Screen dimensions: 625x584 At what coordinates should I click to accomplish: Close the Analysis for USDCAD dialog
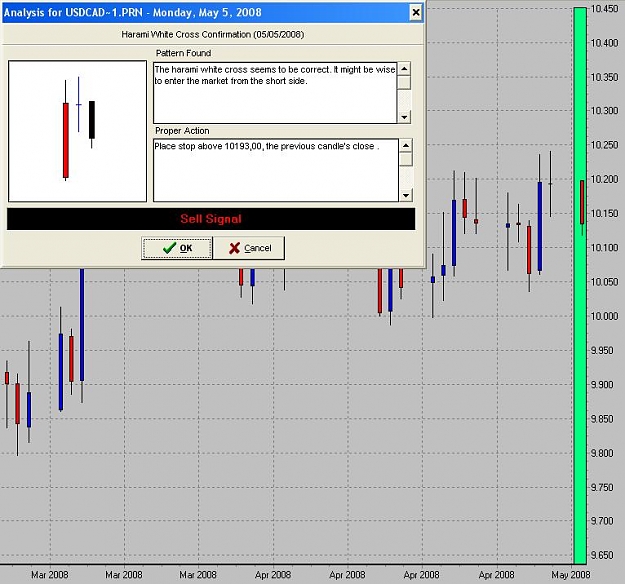(416, 13)
